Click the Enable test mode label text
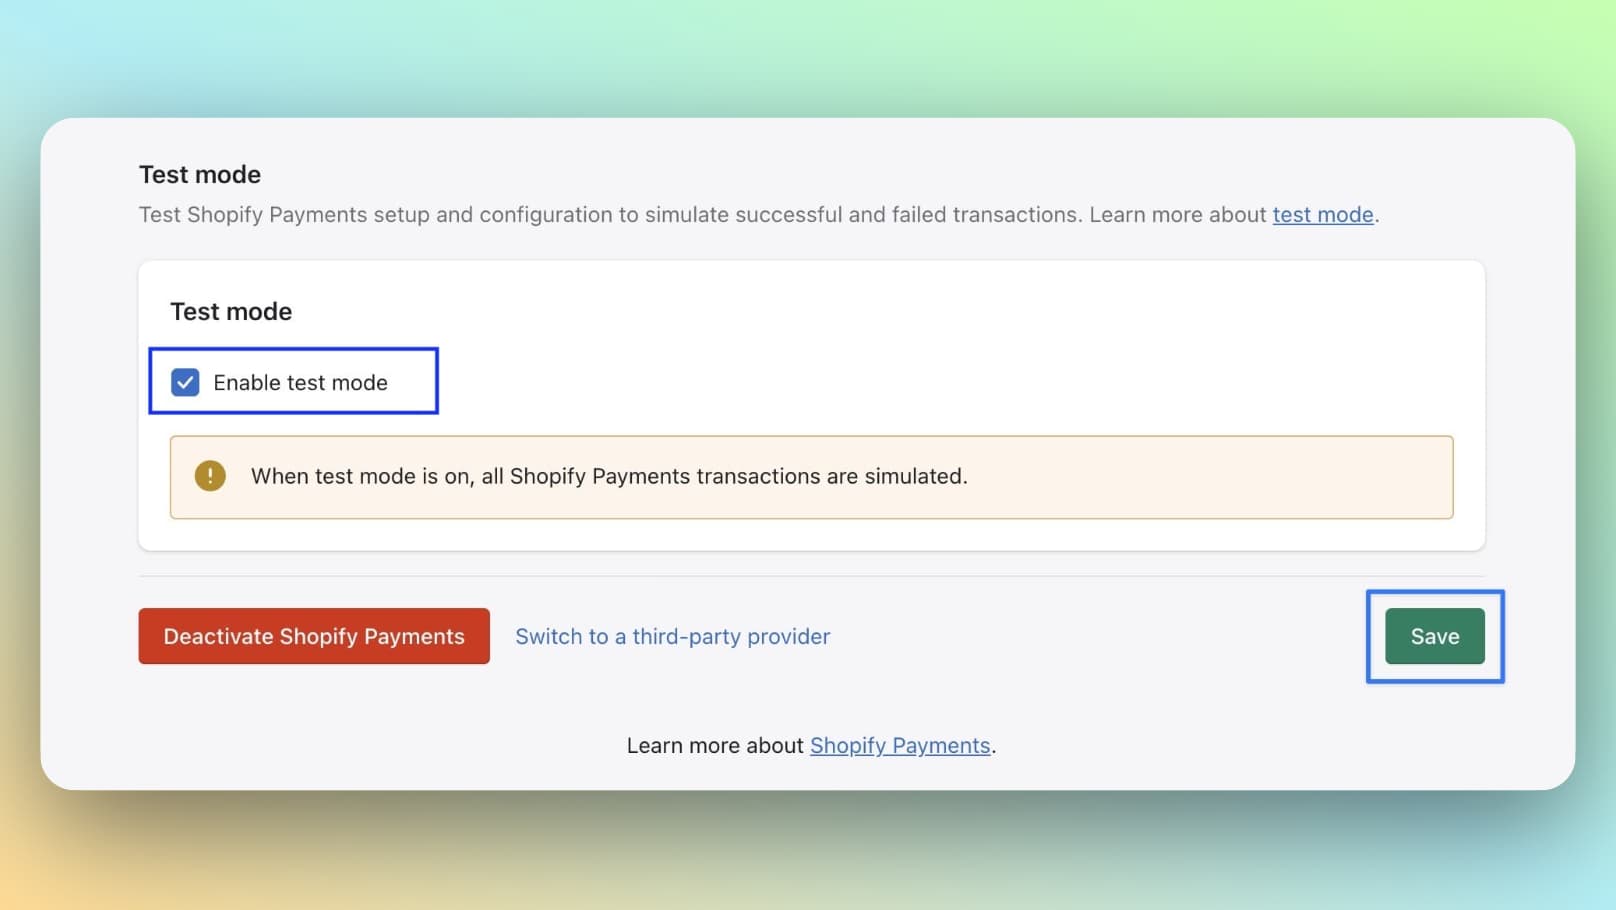The width and height of the screenshot is (1616, 910). pyautogui.click(x=300, y=382)
